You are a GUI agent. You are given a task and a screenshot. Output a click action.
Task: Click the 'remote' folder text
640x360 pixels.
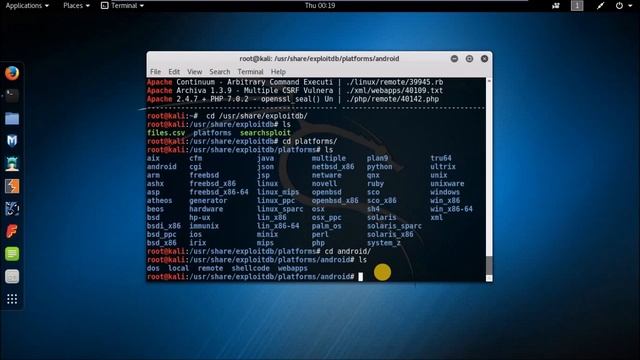(x=210, y=269)
